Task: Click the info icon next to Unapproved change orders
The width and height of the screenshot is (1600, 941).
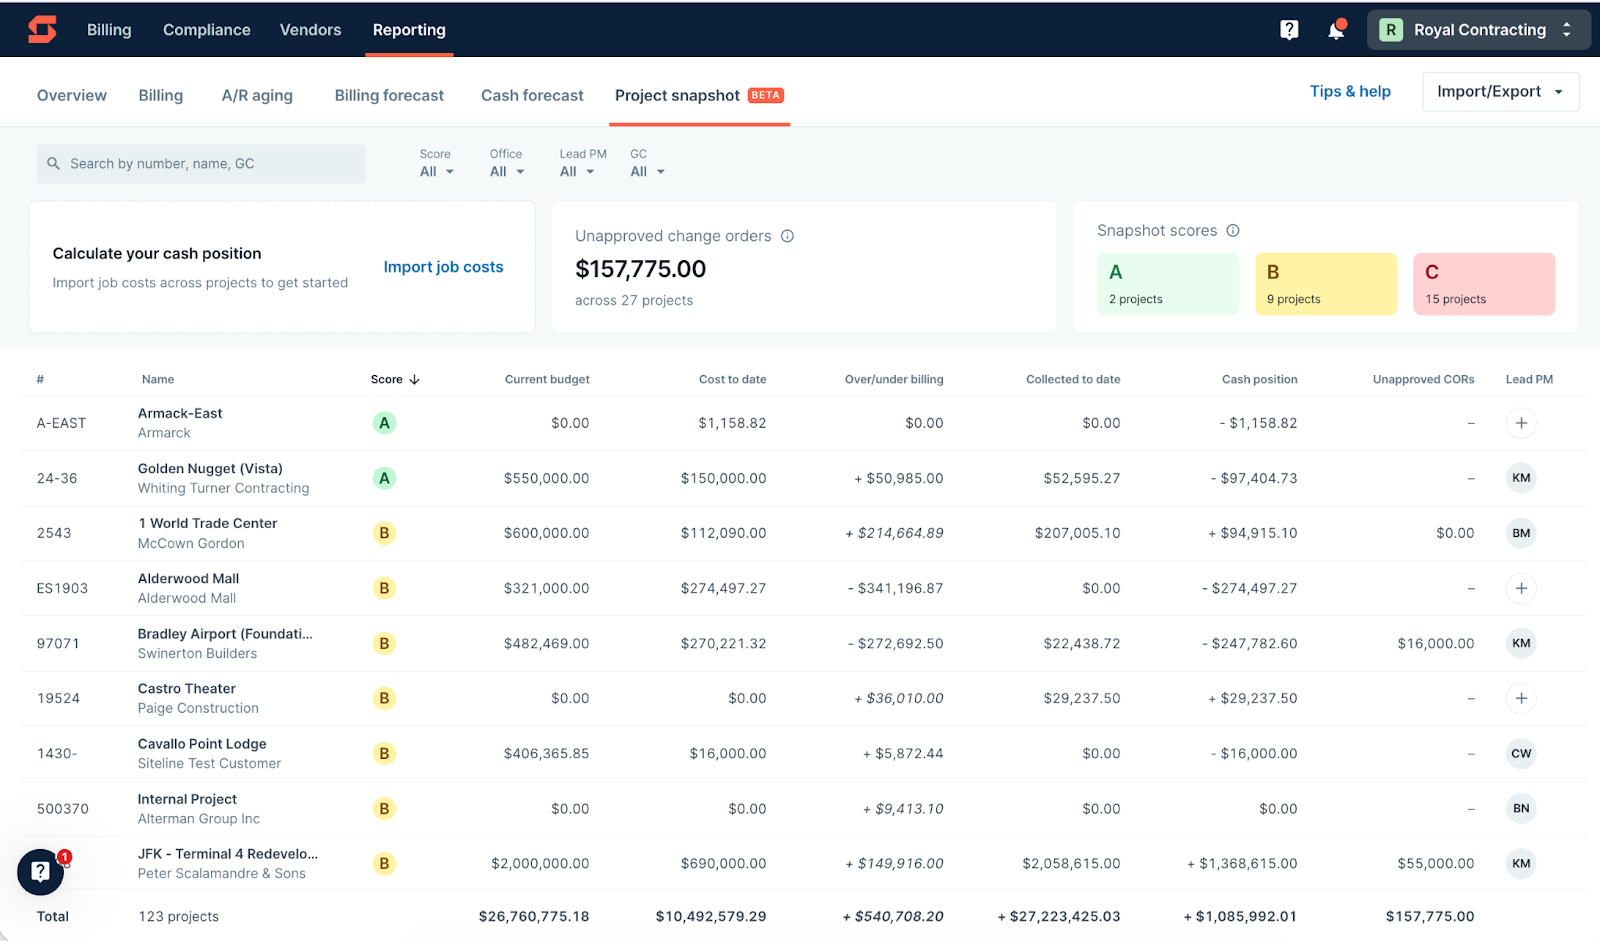Action: point(787,236)
